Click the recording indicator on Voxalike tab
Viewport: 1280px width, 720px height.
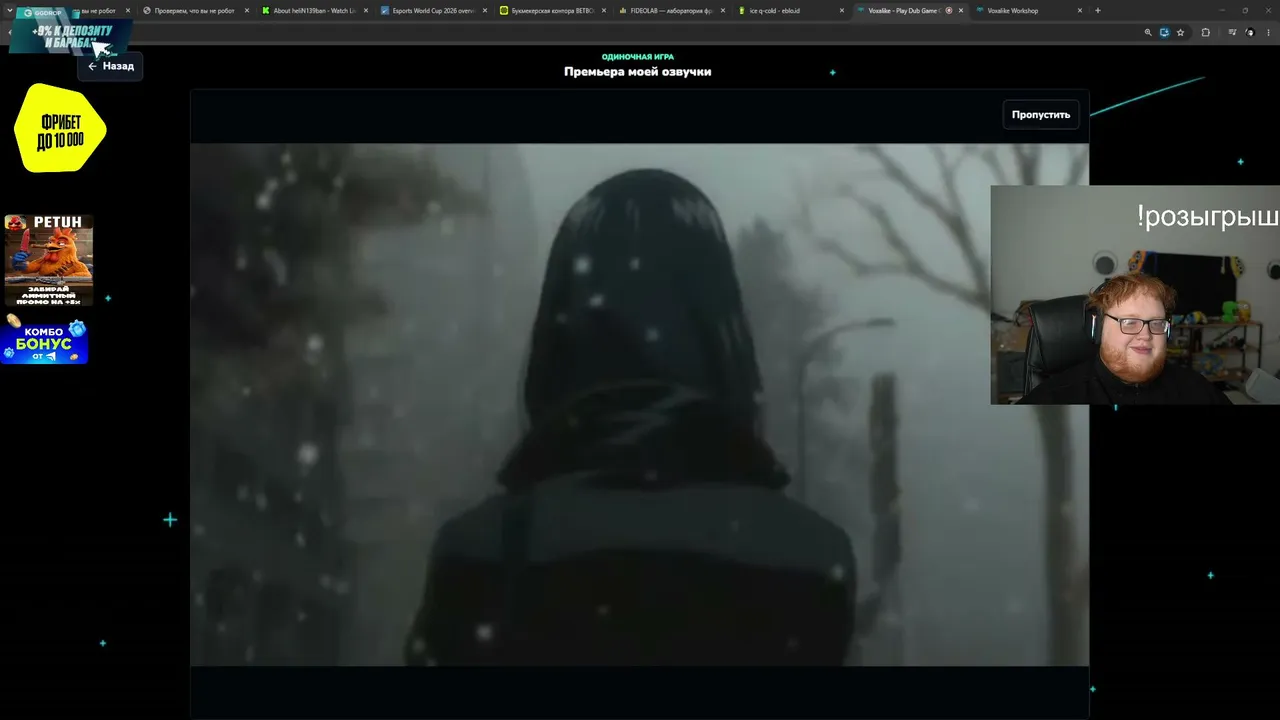[x=948, y=11]
